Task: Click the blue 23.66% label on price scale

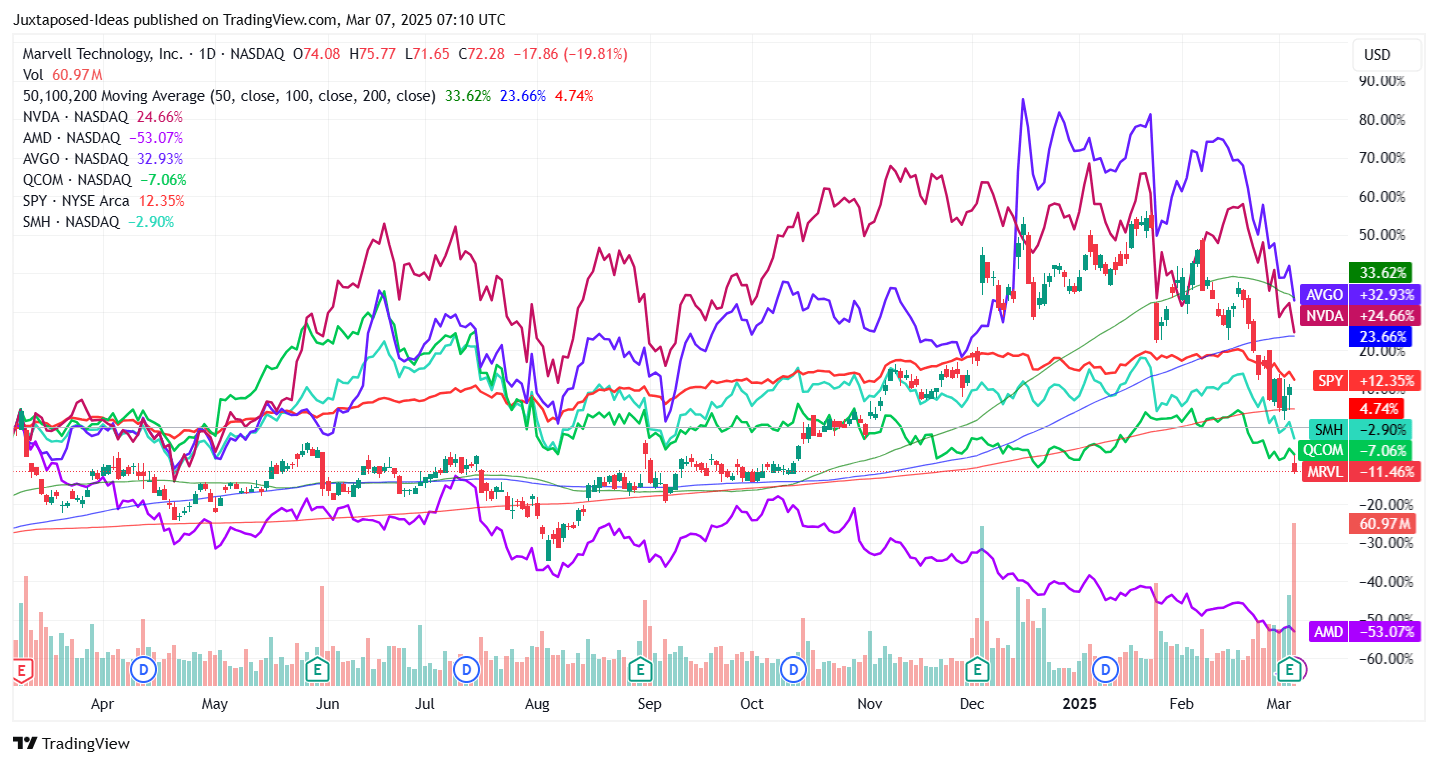Action: point(1379,337)
